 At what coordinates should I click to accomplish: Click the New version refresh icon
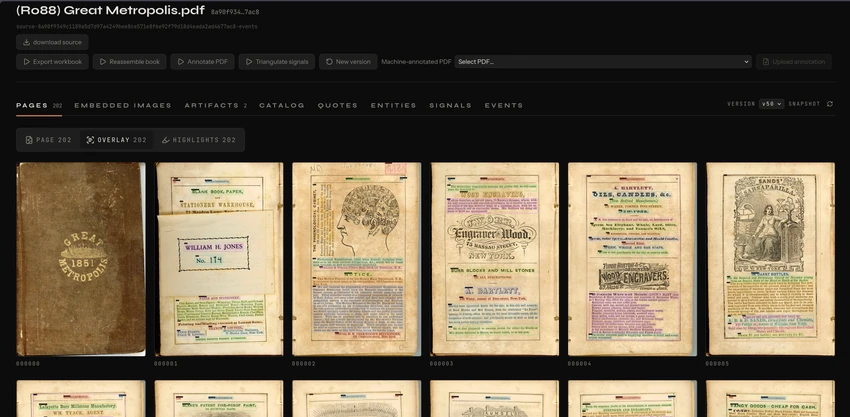pos(329,62)
